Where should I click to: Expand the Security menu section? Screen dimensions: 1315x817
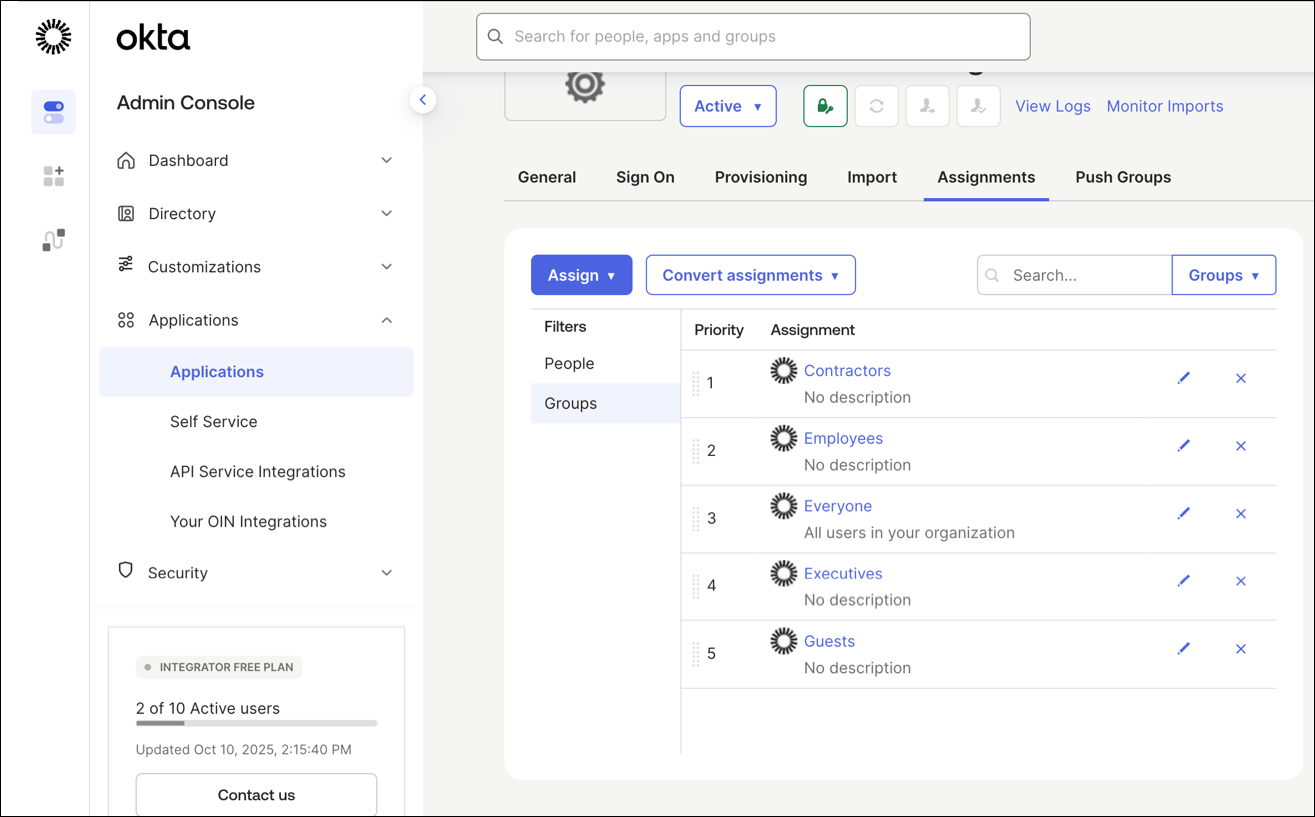tap(255, 573)
